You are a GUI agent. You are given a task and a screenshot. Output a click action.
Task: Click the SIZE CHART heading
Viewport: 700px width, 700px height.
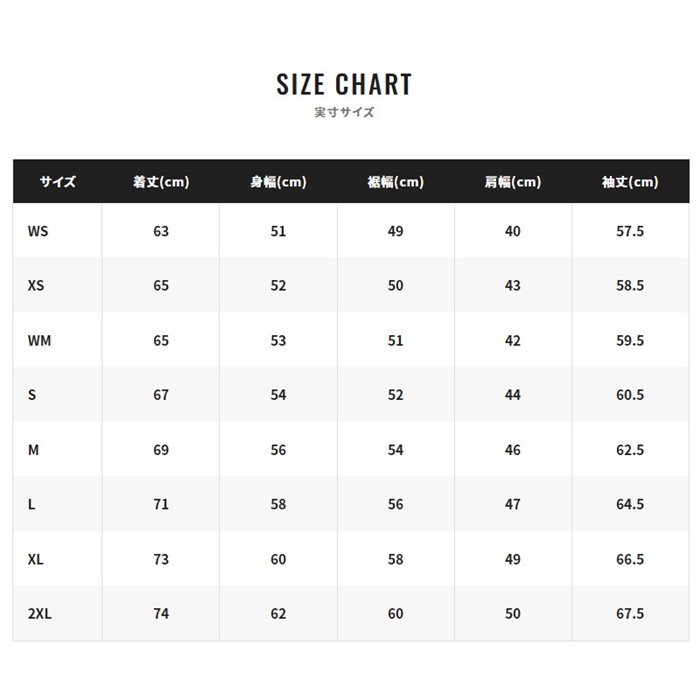coord(344,84)
